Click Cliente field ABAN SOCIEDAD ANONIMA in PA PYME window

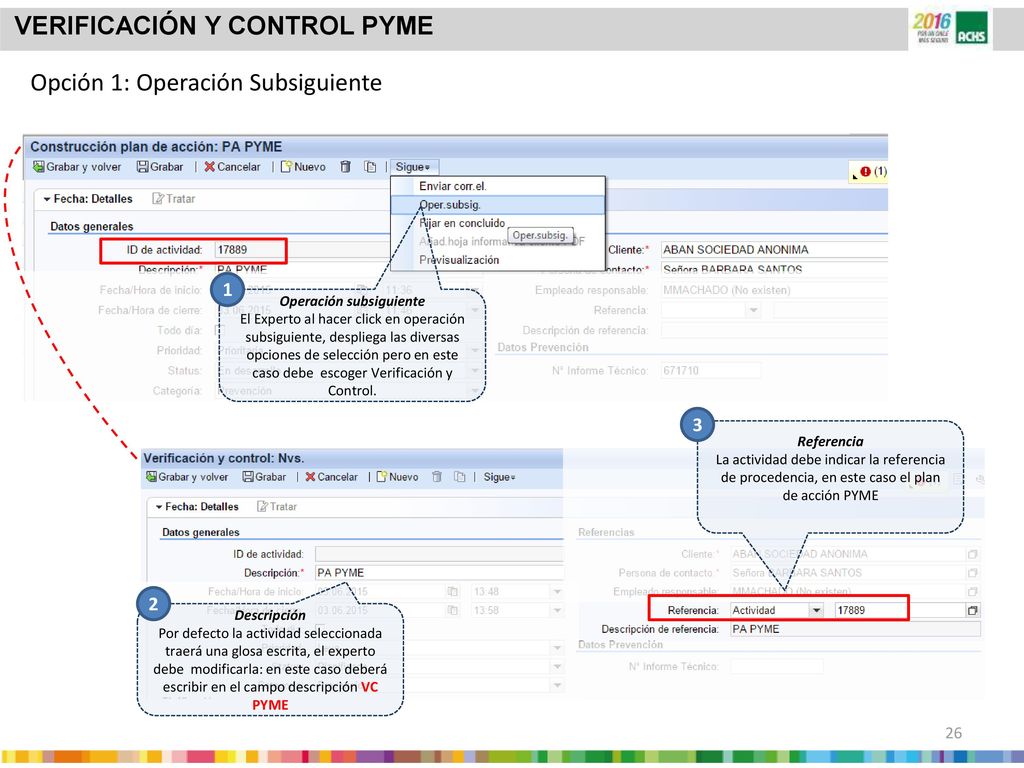tap(774, 249)
